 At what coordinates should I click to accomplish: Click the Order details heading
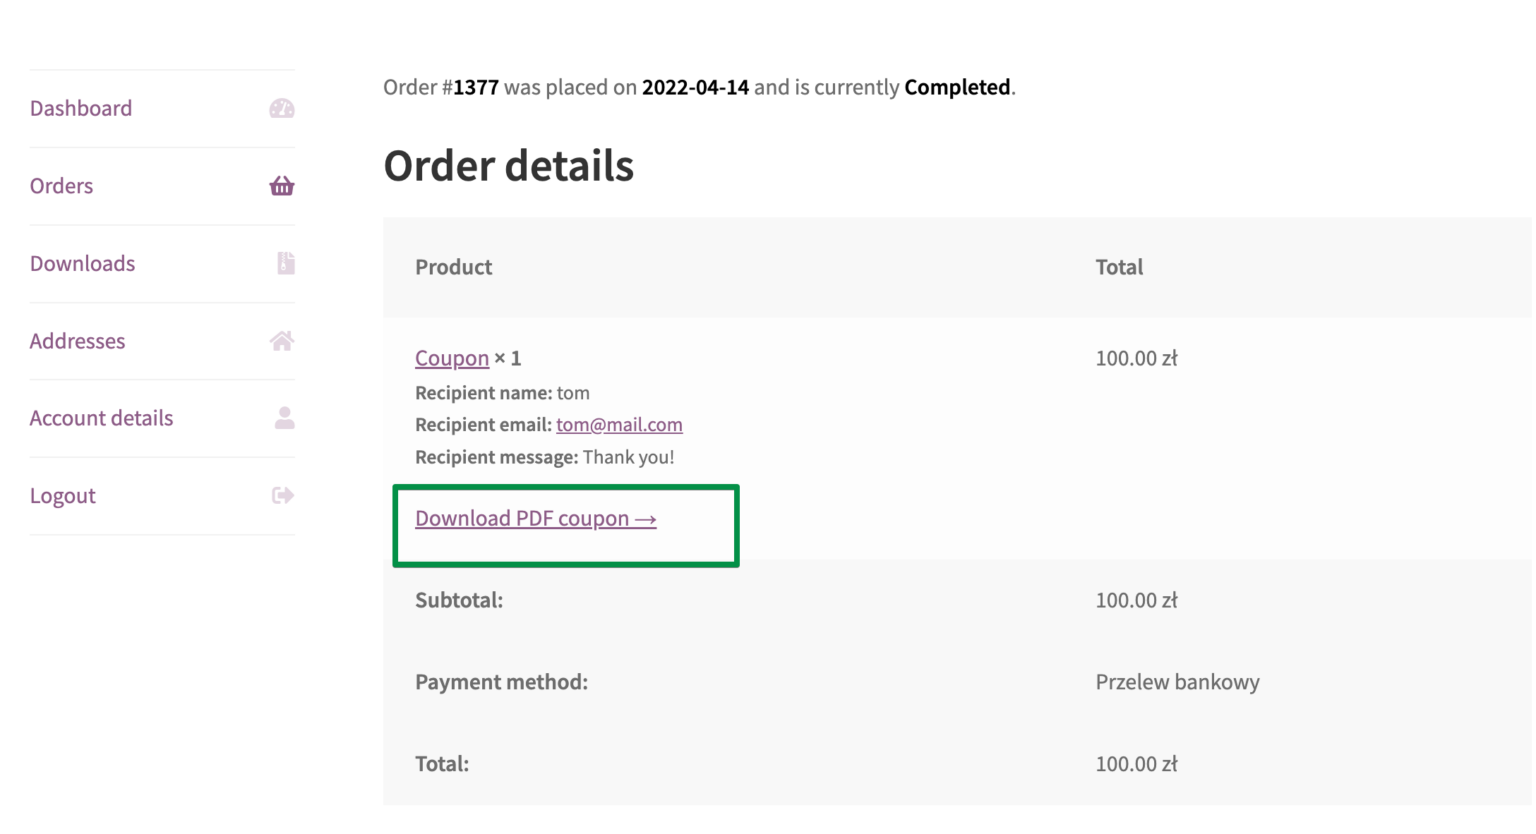[508, 166]
